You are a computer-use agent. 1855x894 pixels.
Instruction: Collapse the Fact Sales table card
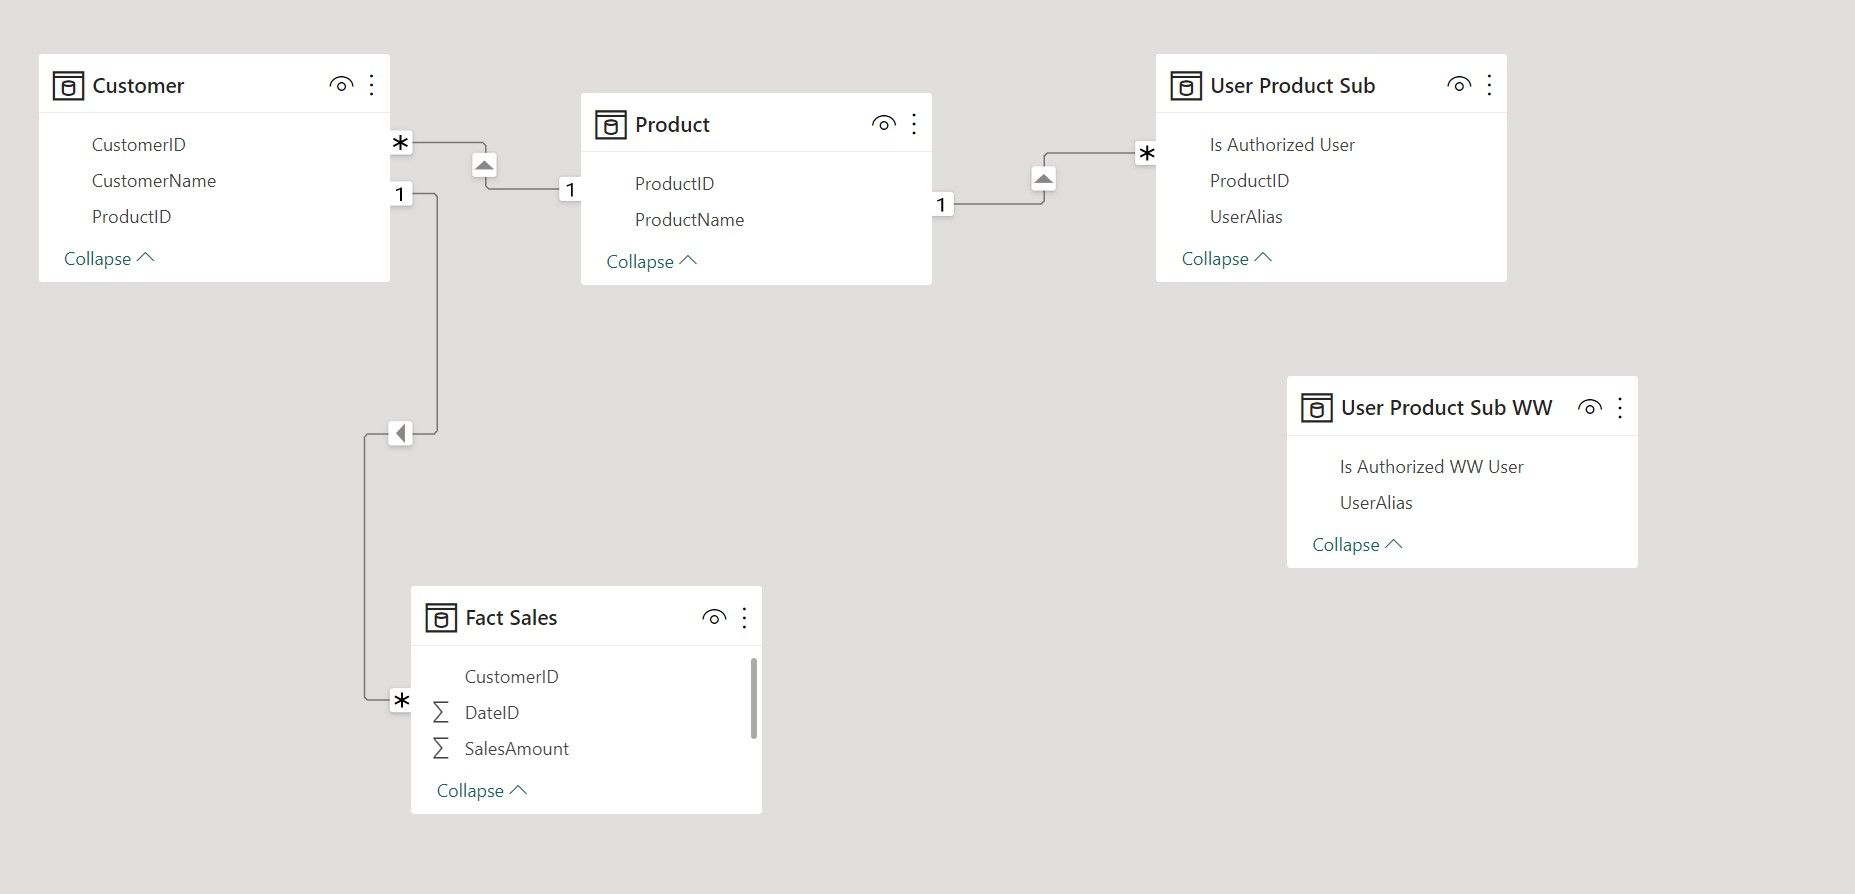482,791
